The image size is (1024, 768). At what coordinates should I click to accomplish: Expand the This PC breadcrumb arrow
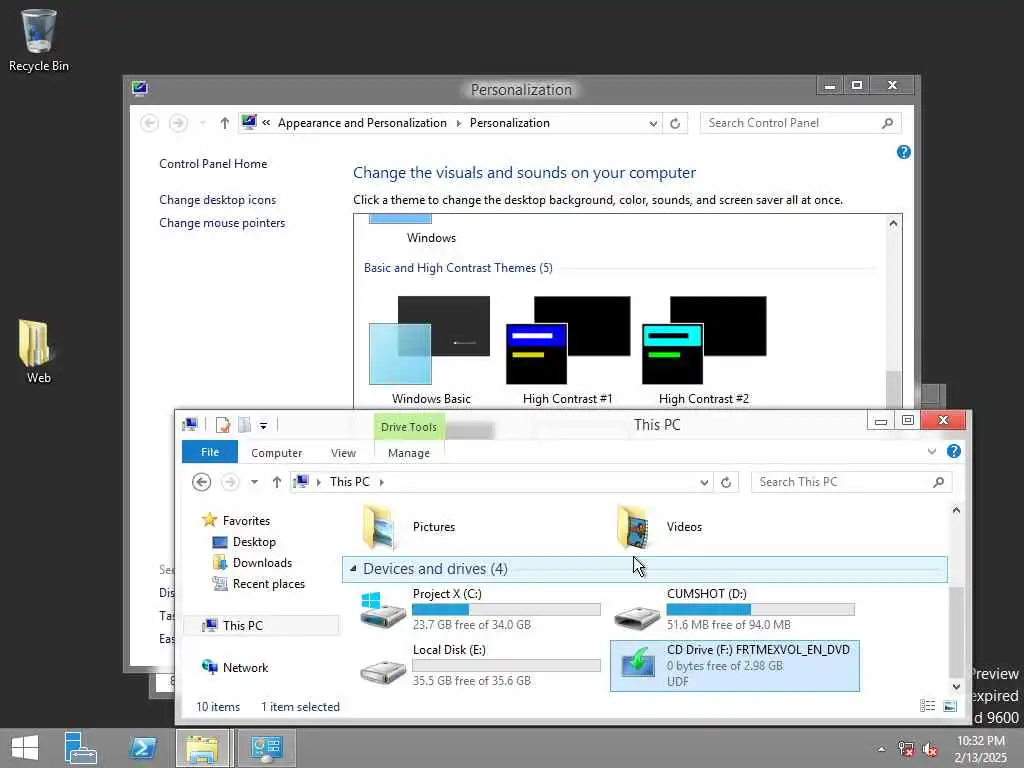point(382,482)
